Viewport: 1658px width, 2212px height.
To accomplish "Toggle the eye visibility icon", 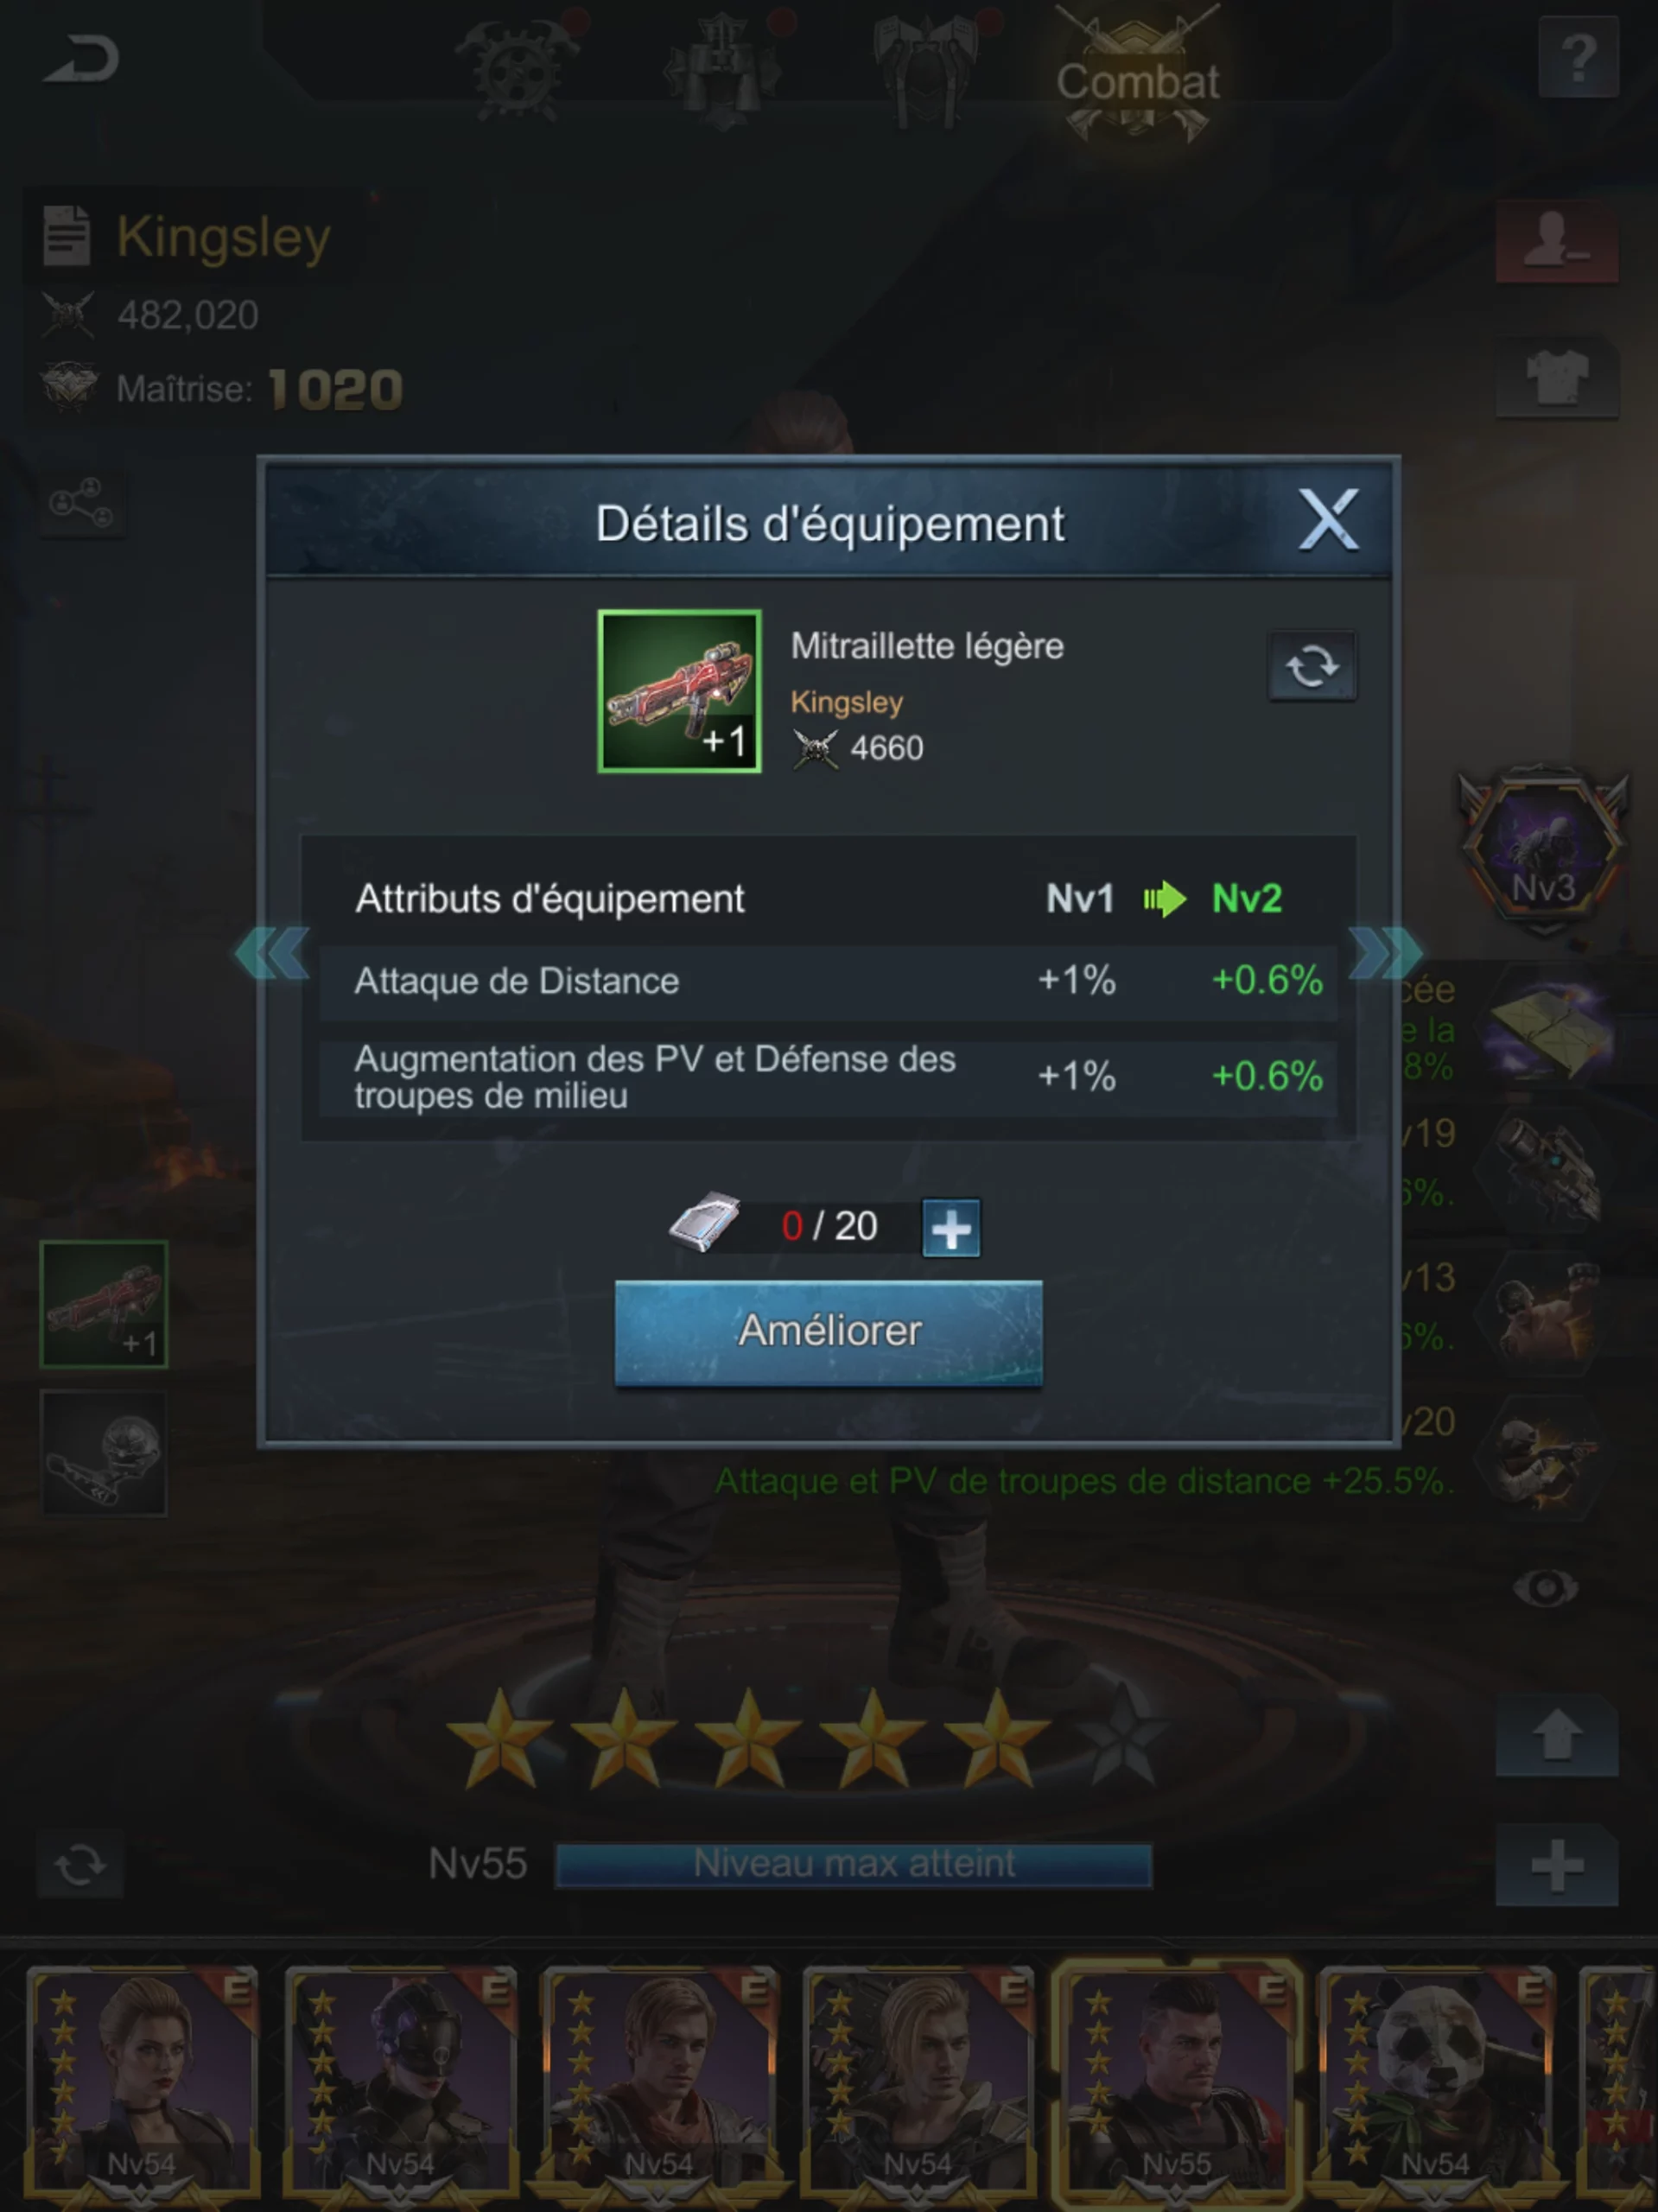I will pos(1546,1588).
